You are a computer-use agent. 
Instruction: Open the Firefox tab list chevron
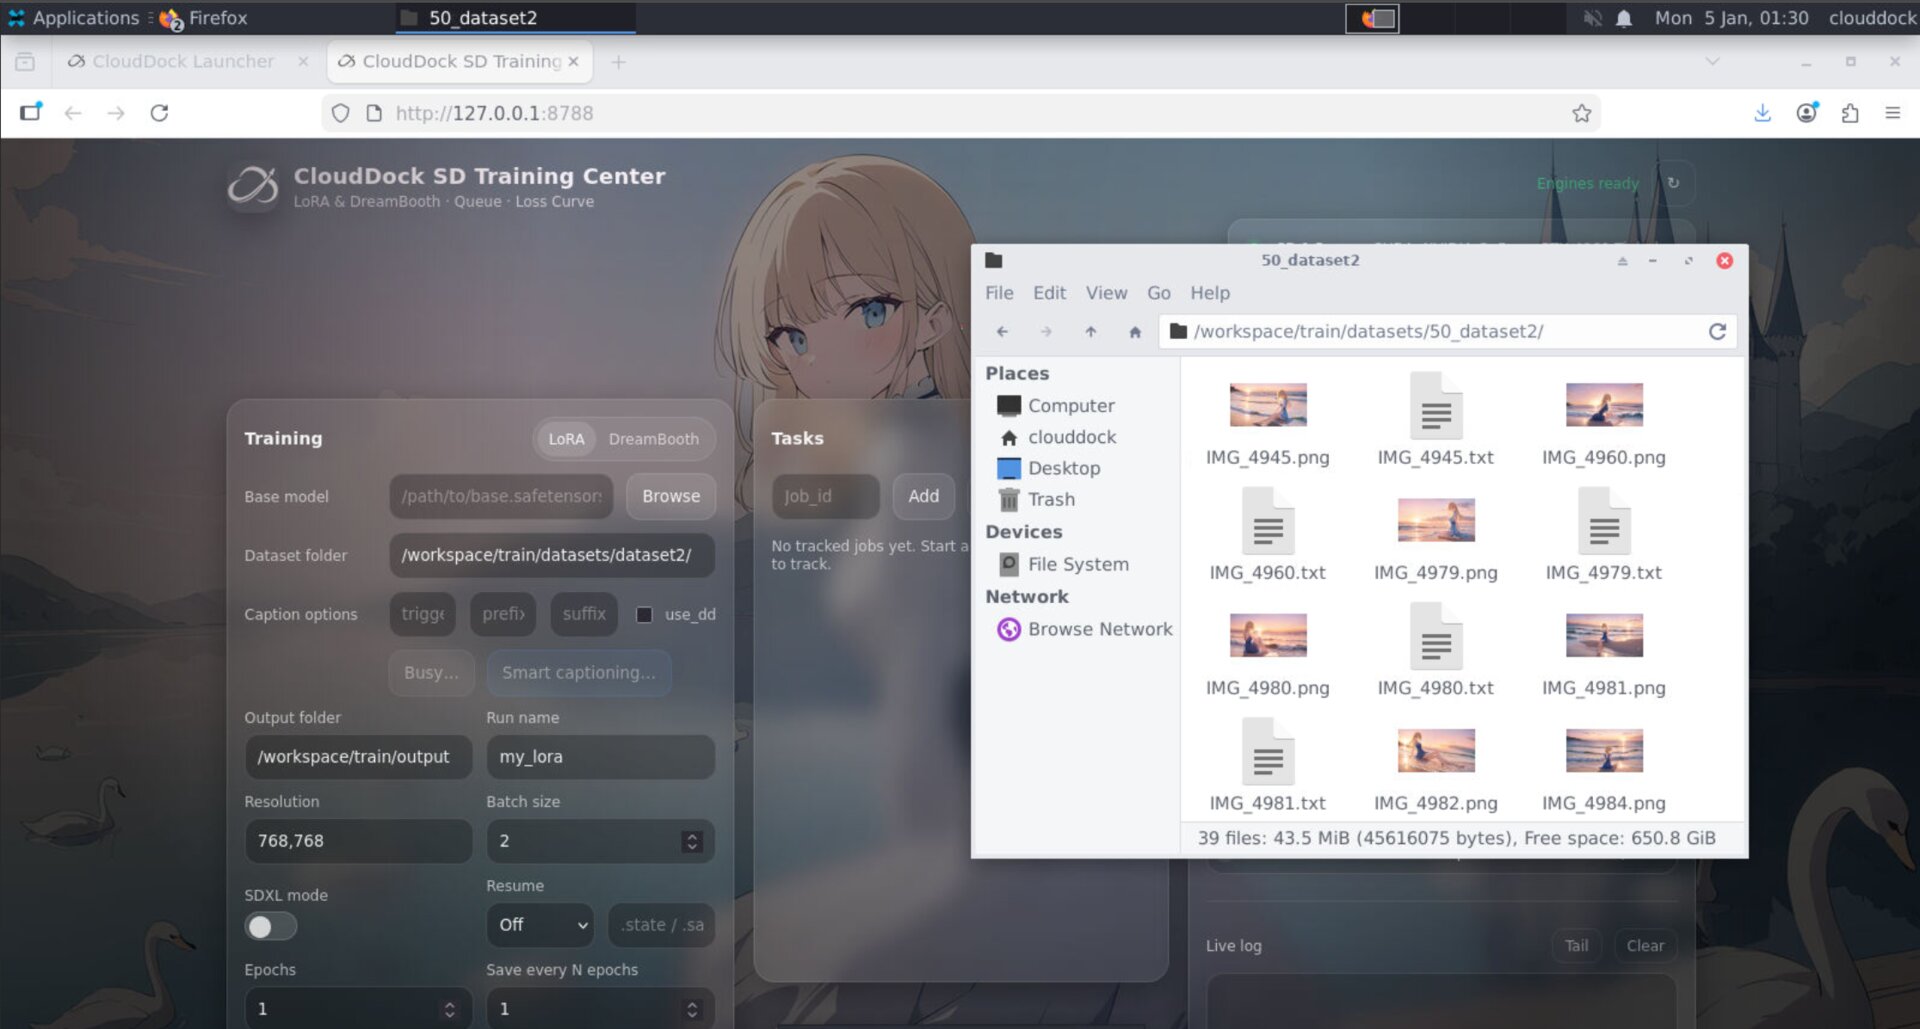tap(1712, 62)
